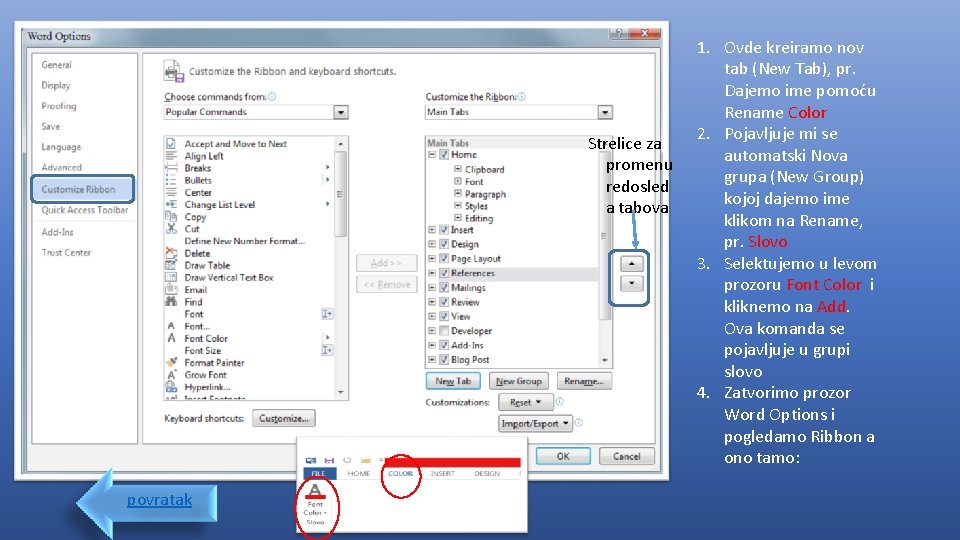Click the Draw Table icon
The height and width of the screenshot is (540, 960).
tap(171, 265)
